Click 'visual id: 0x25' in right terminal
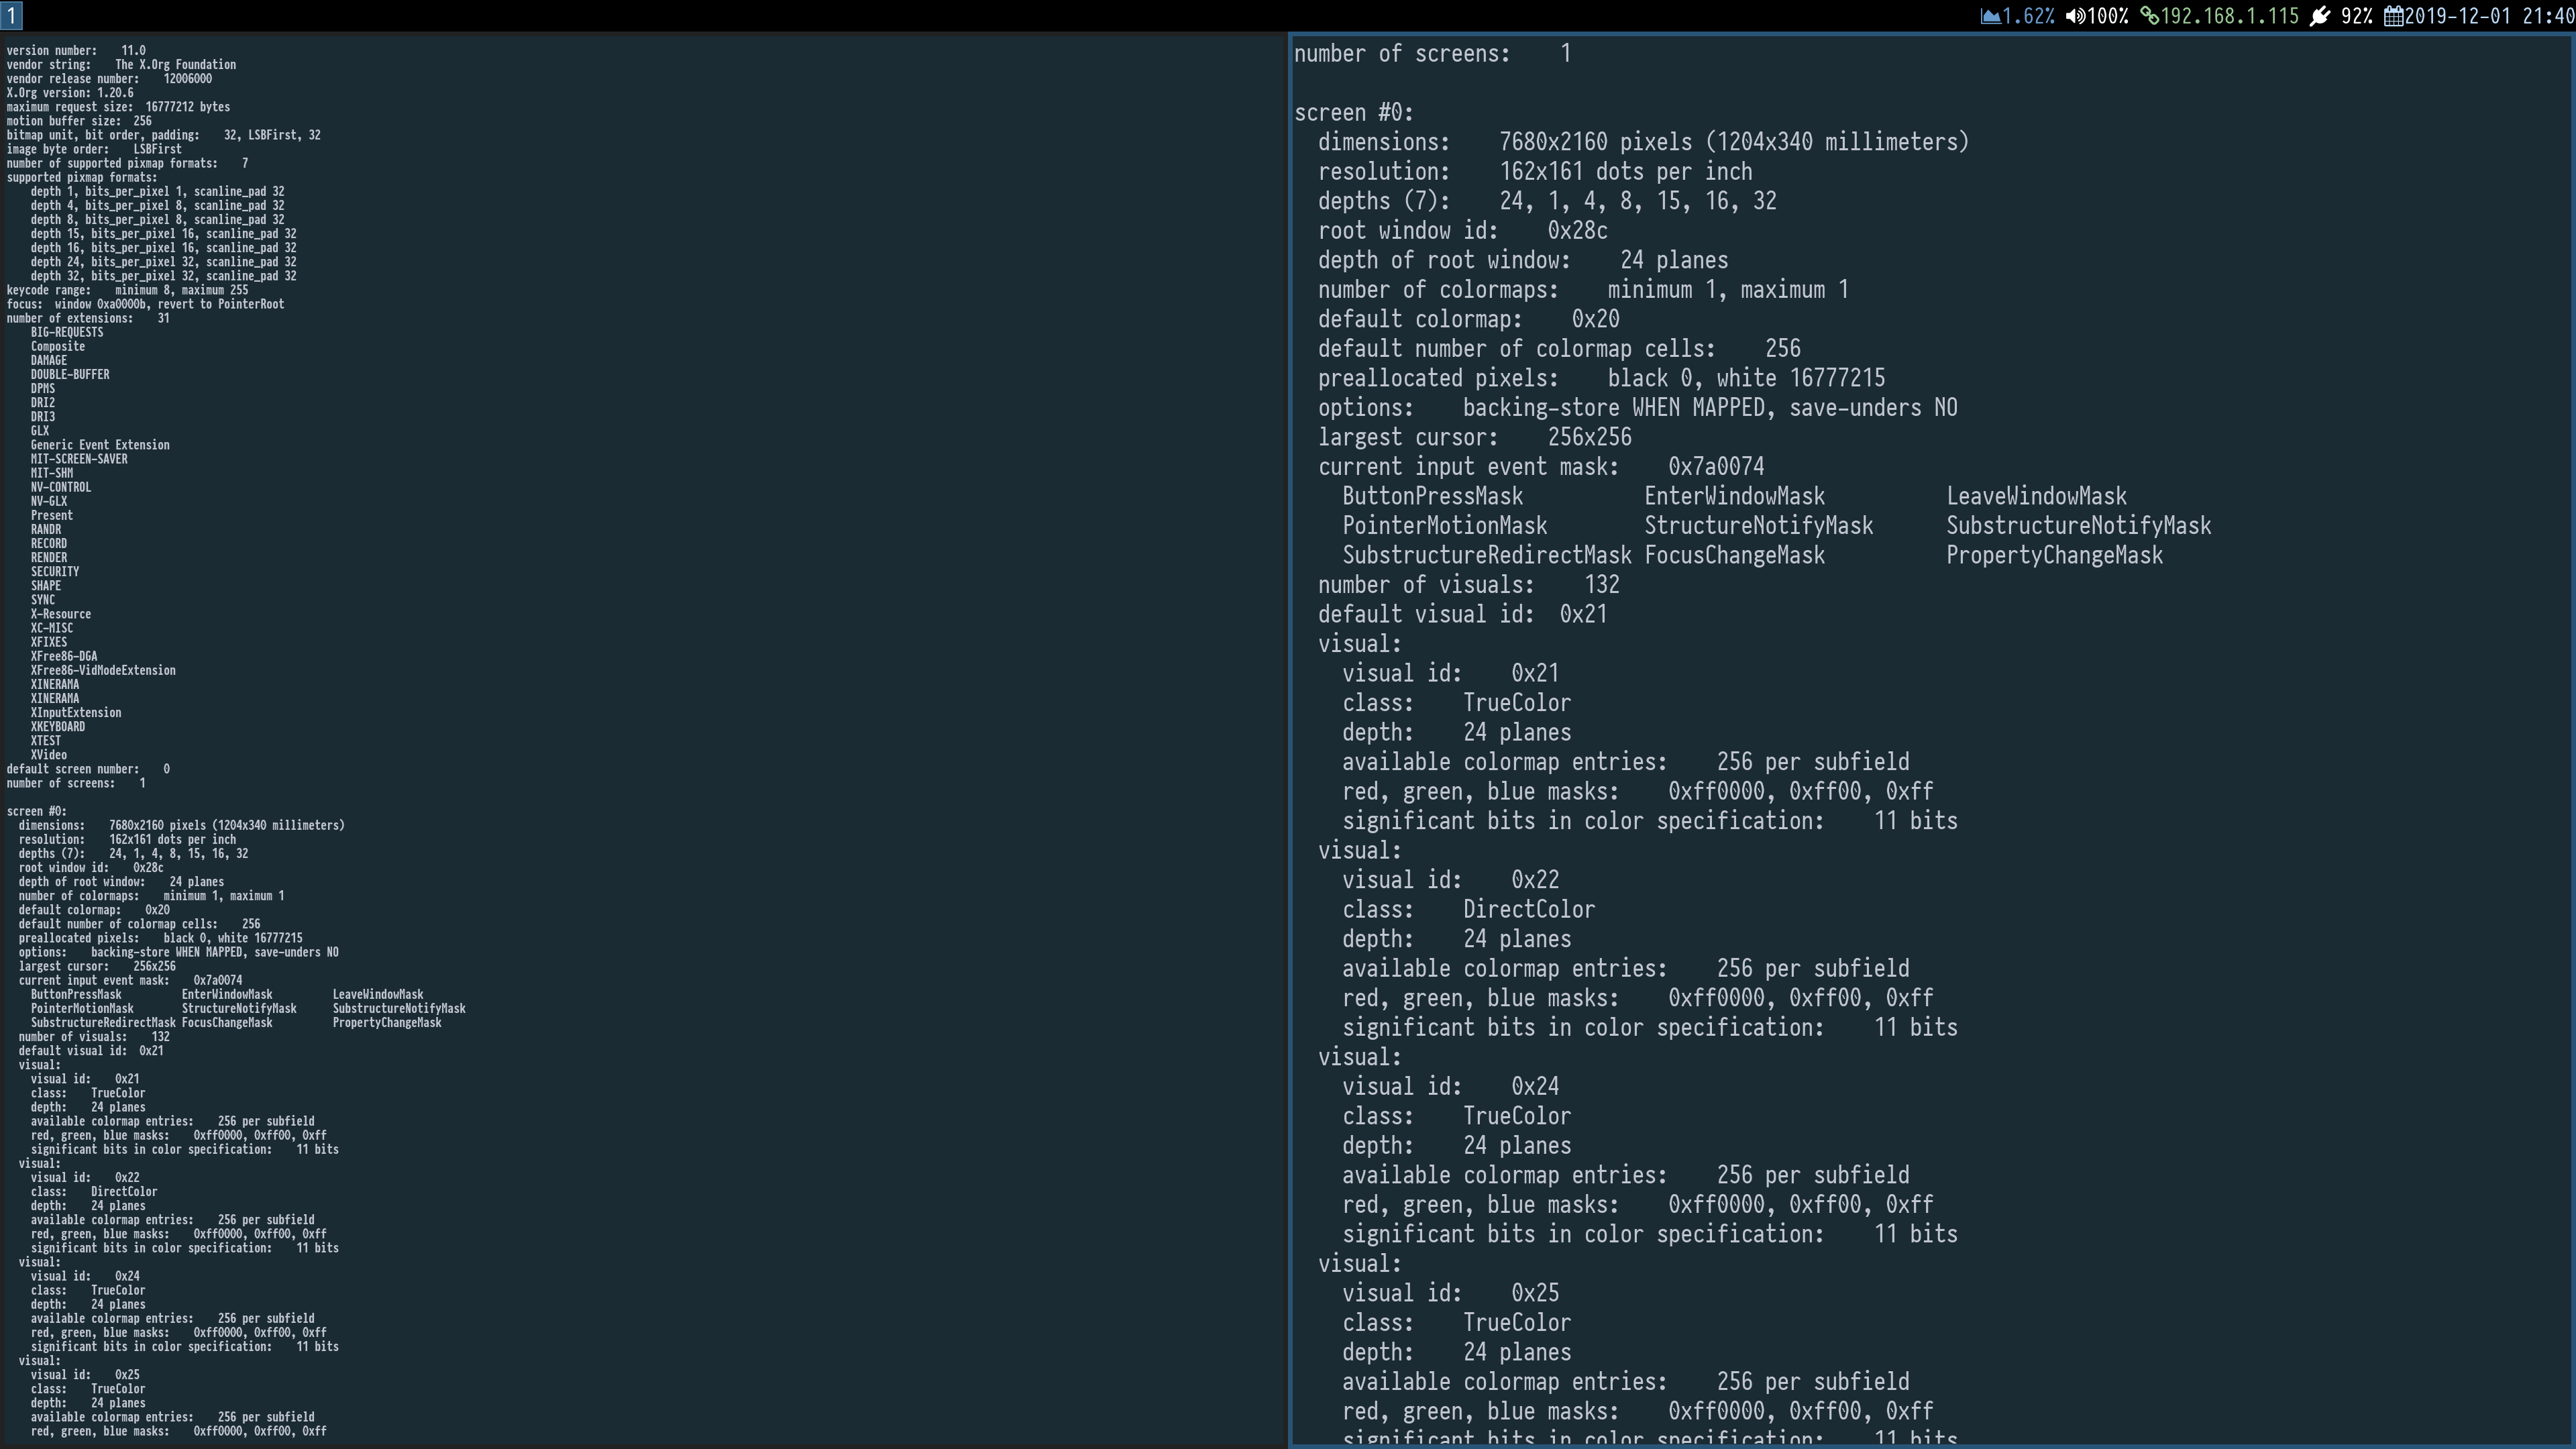 click(1451, 1293)
